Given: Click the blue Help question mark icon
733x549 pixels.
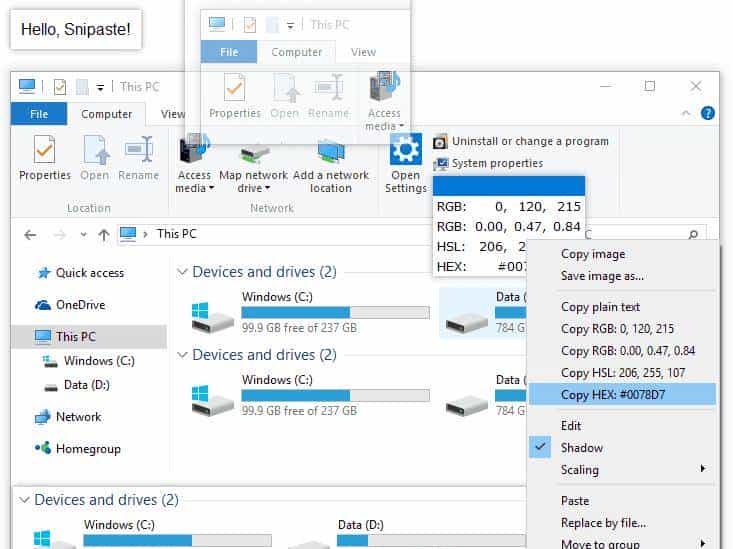Looking at the screenshot, I should click(x=708, y=114).
